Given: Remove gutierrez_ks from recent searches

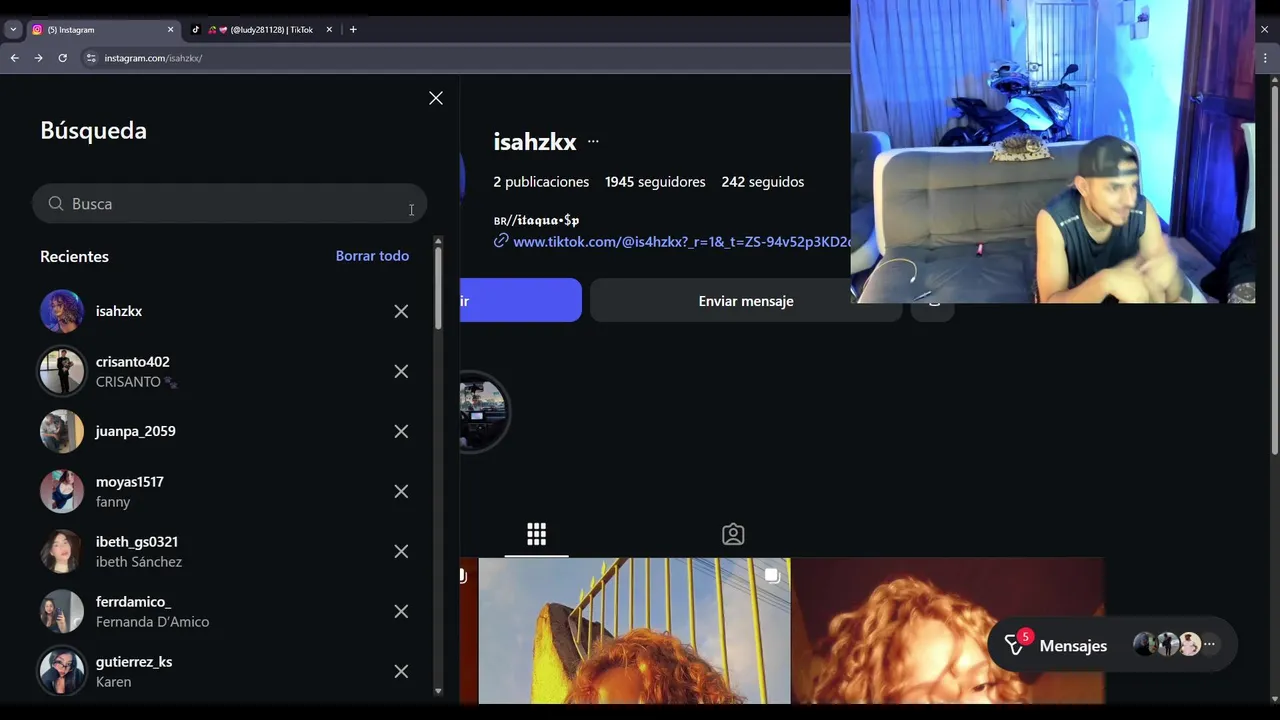Looking at the screenshot, I should point(401,671).
